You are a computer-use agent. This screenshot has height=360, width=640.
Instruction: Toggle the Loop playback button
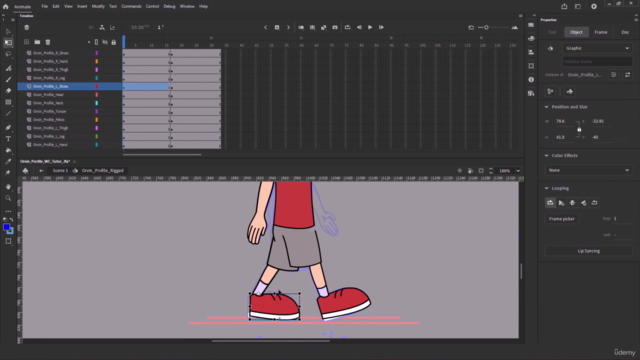pyautogui.click(x=348, y=27)
